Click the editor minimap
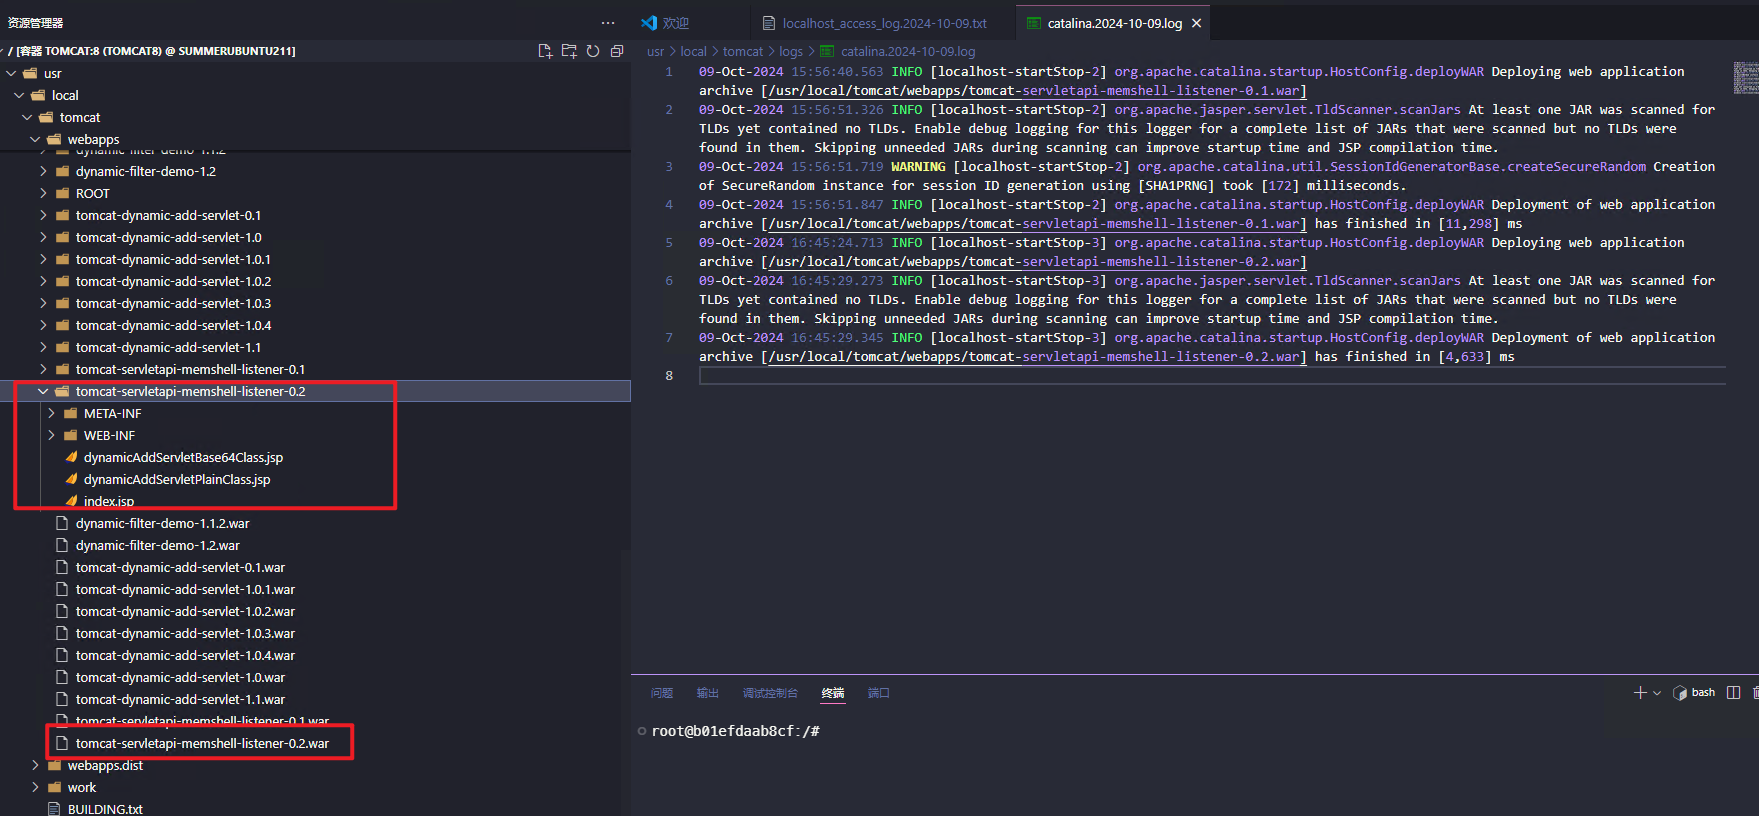 coord(1745,78)
